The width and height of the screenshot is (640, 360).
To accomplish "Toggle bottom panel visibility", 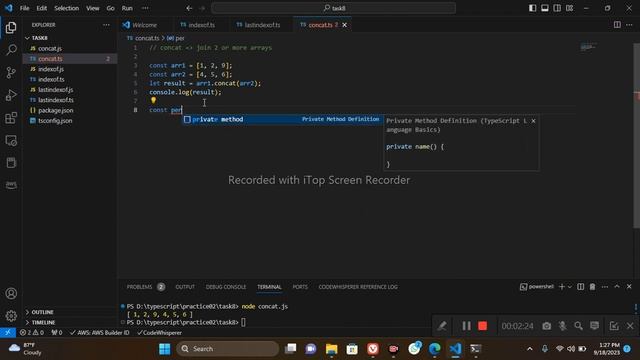I will point(544,8).
